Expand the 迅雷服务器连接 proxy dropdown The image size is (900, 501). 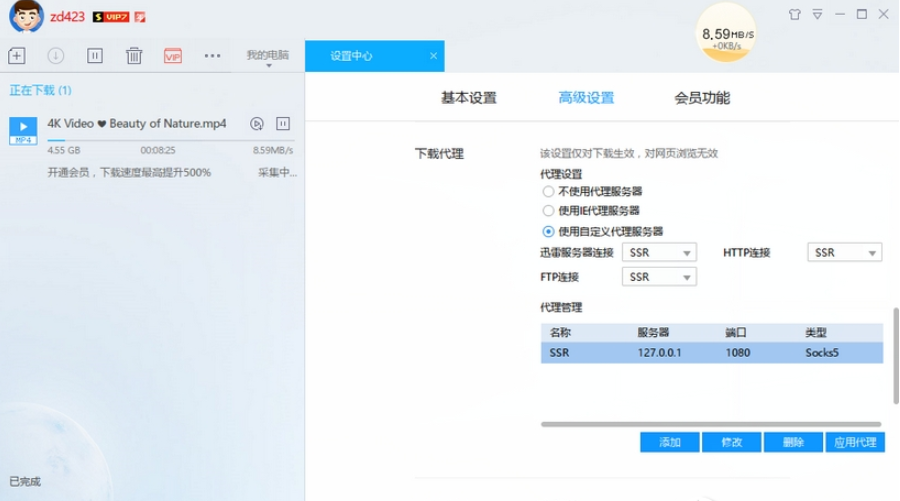point(658,253)
